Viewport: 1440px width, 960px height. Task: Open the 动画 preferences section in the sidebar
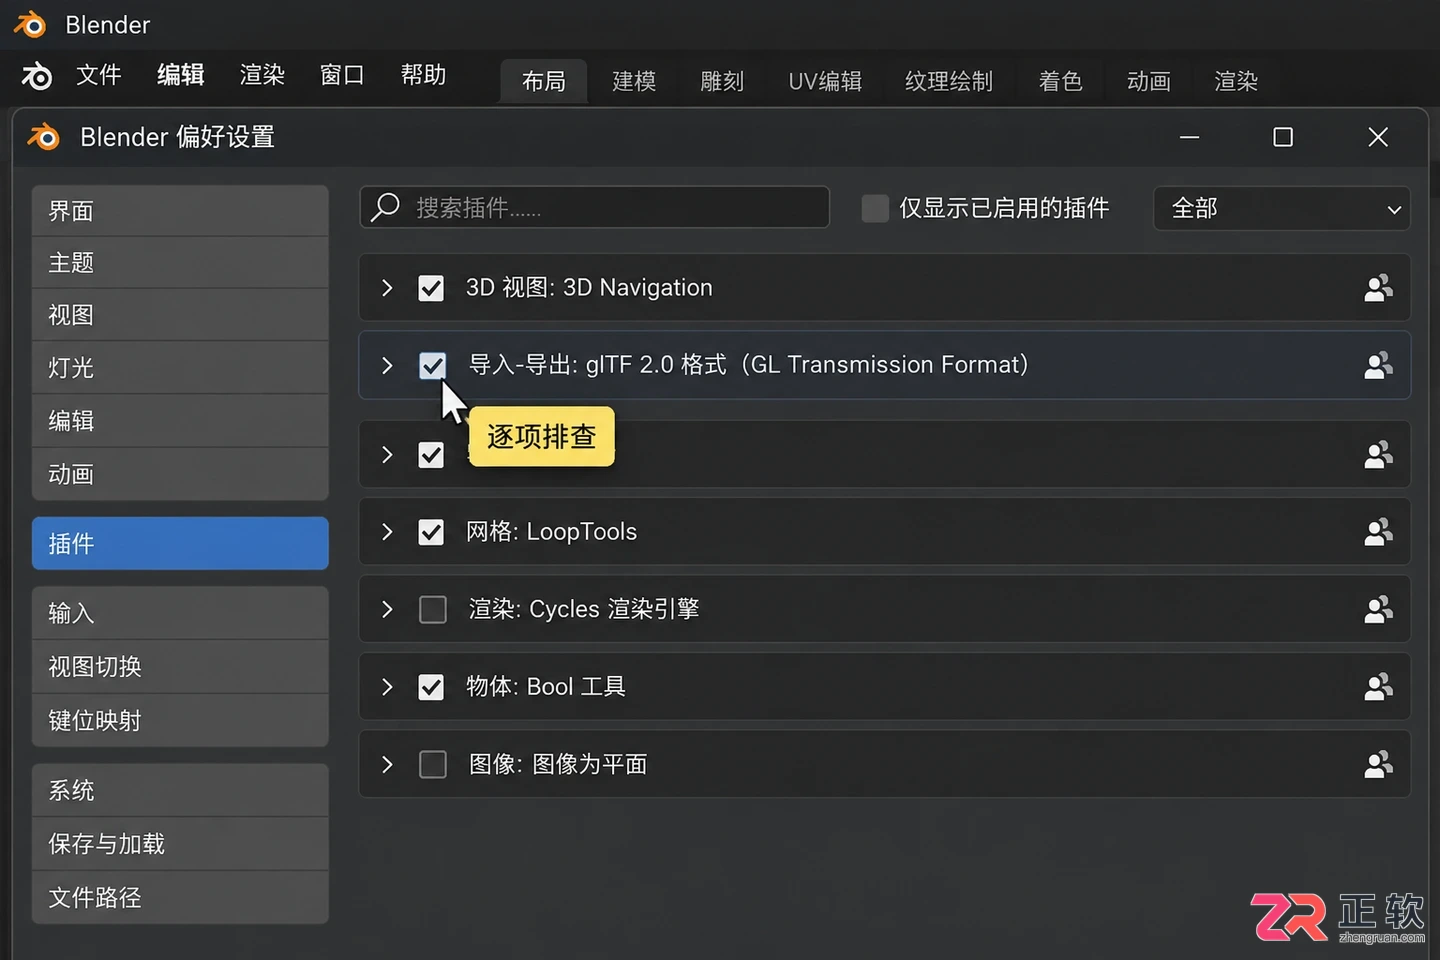[x=180, y=474]
